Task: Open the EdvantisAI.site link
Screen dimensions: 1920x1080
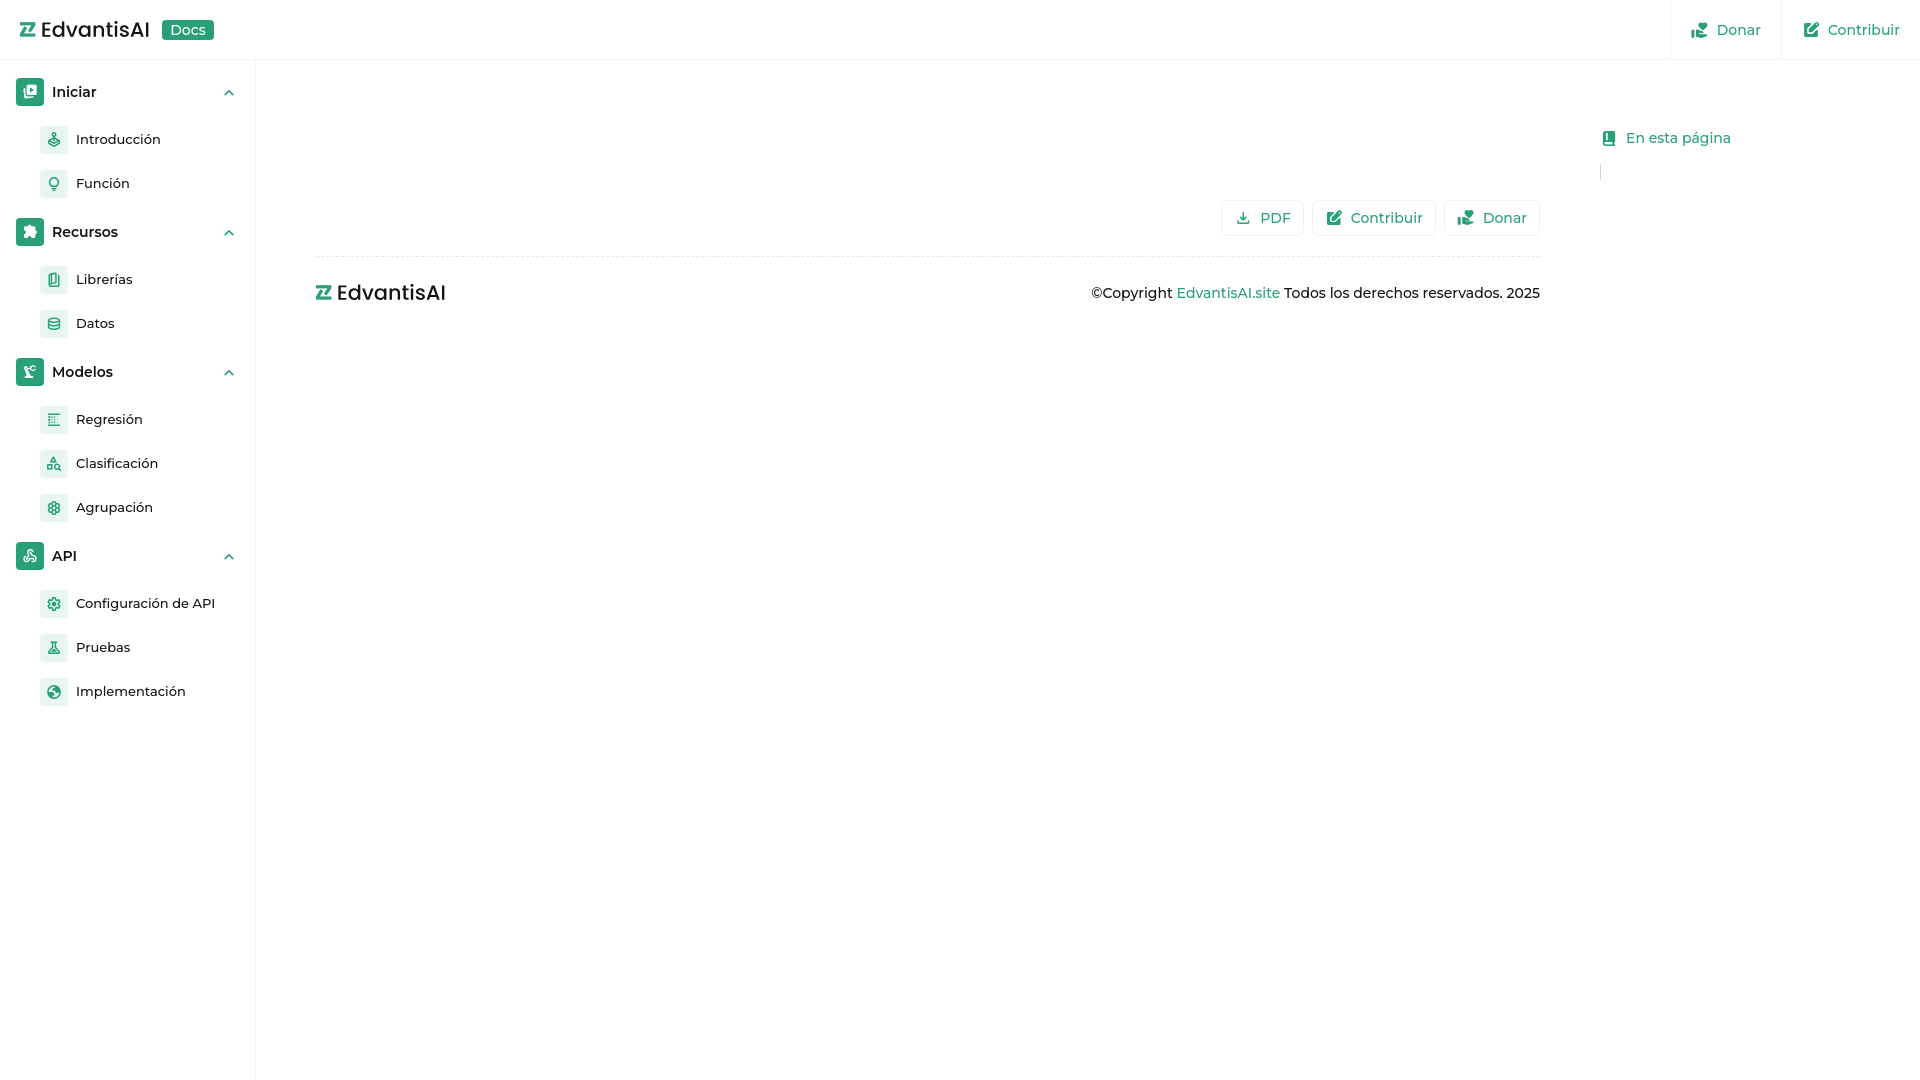Action: coord(1228,293)
